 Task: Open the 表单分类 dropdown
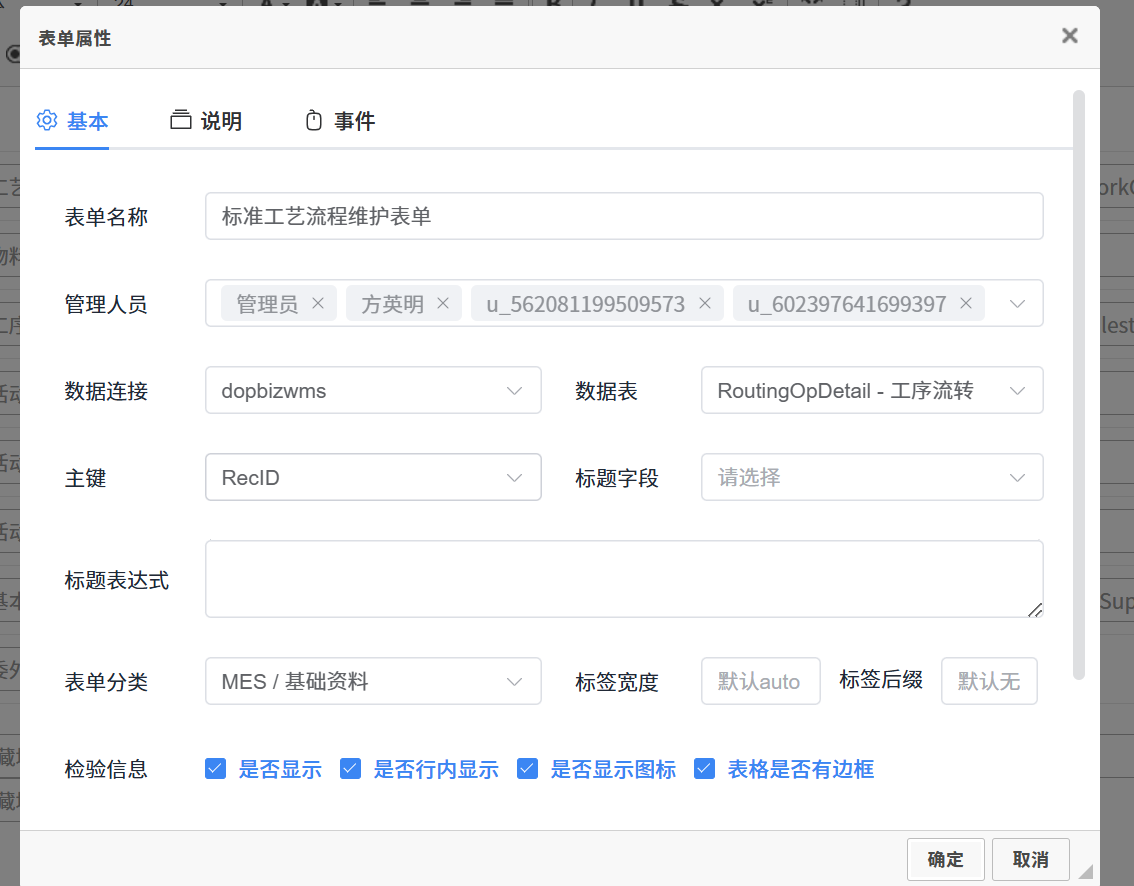373,682
